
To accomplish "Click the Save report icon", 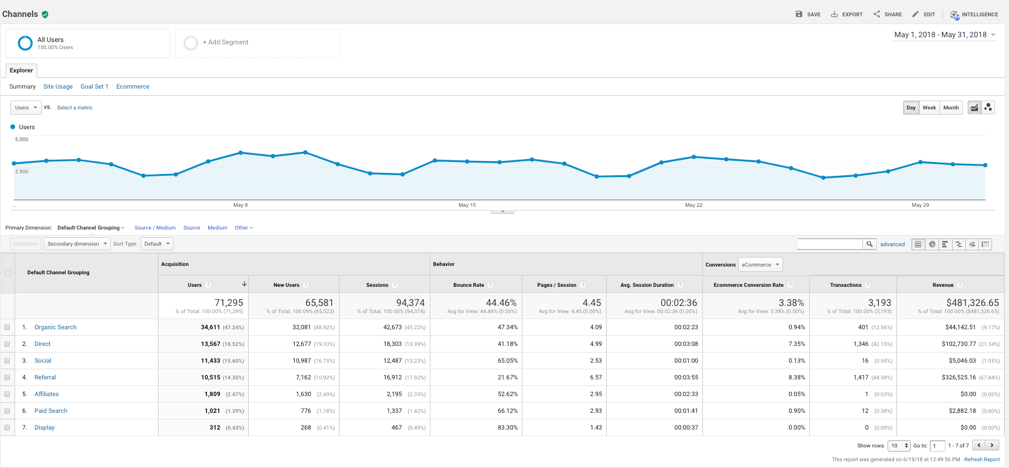I will click(799, 15).
